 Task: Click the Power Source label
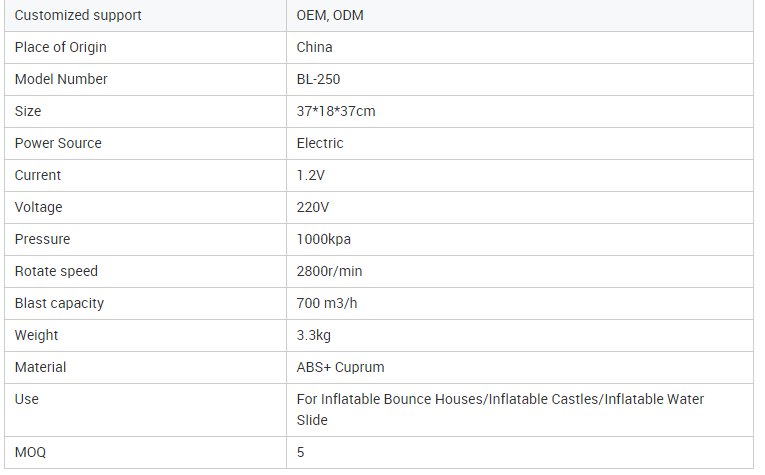tap(58, 143)
